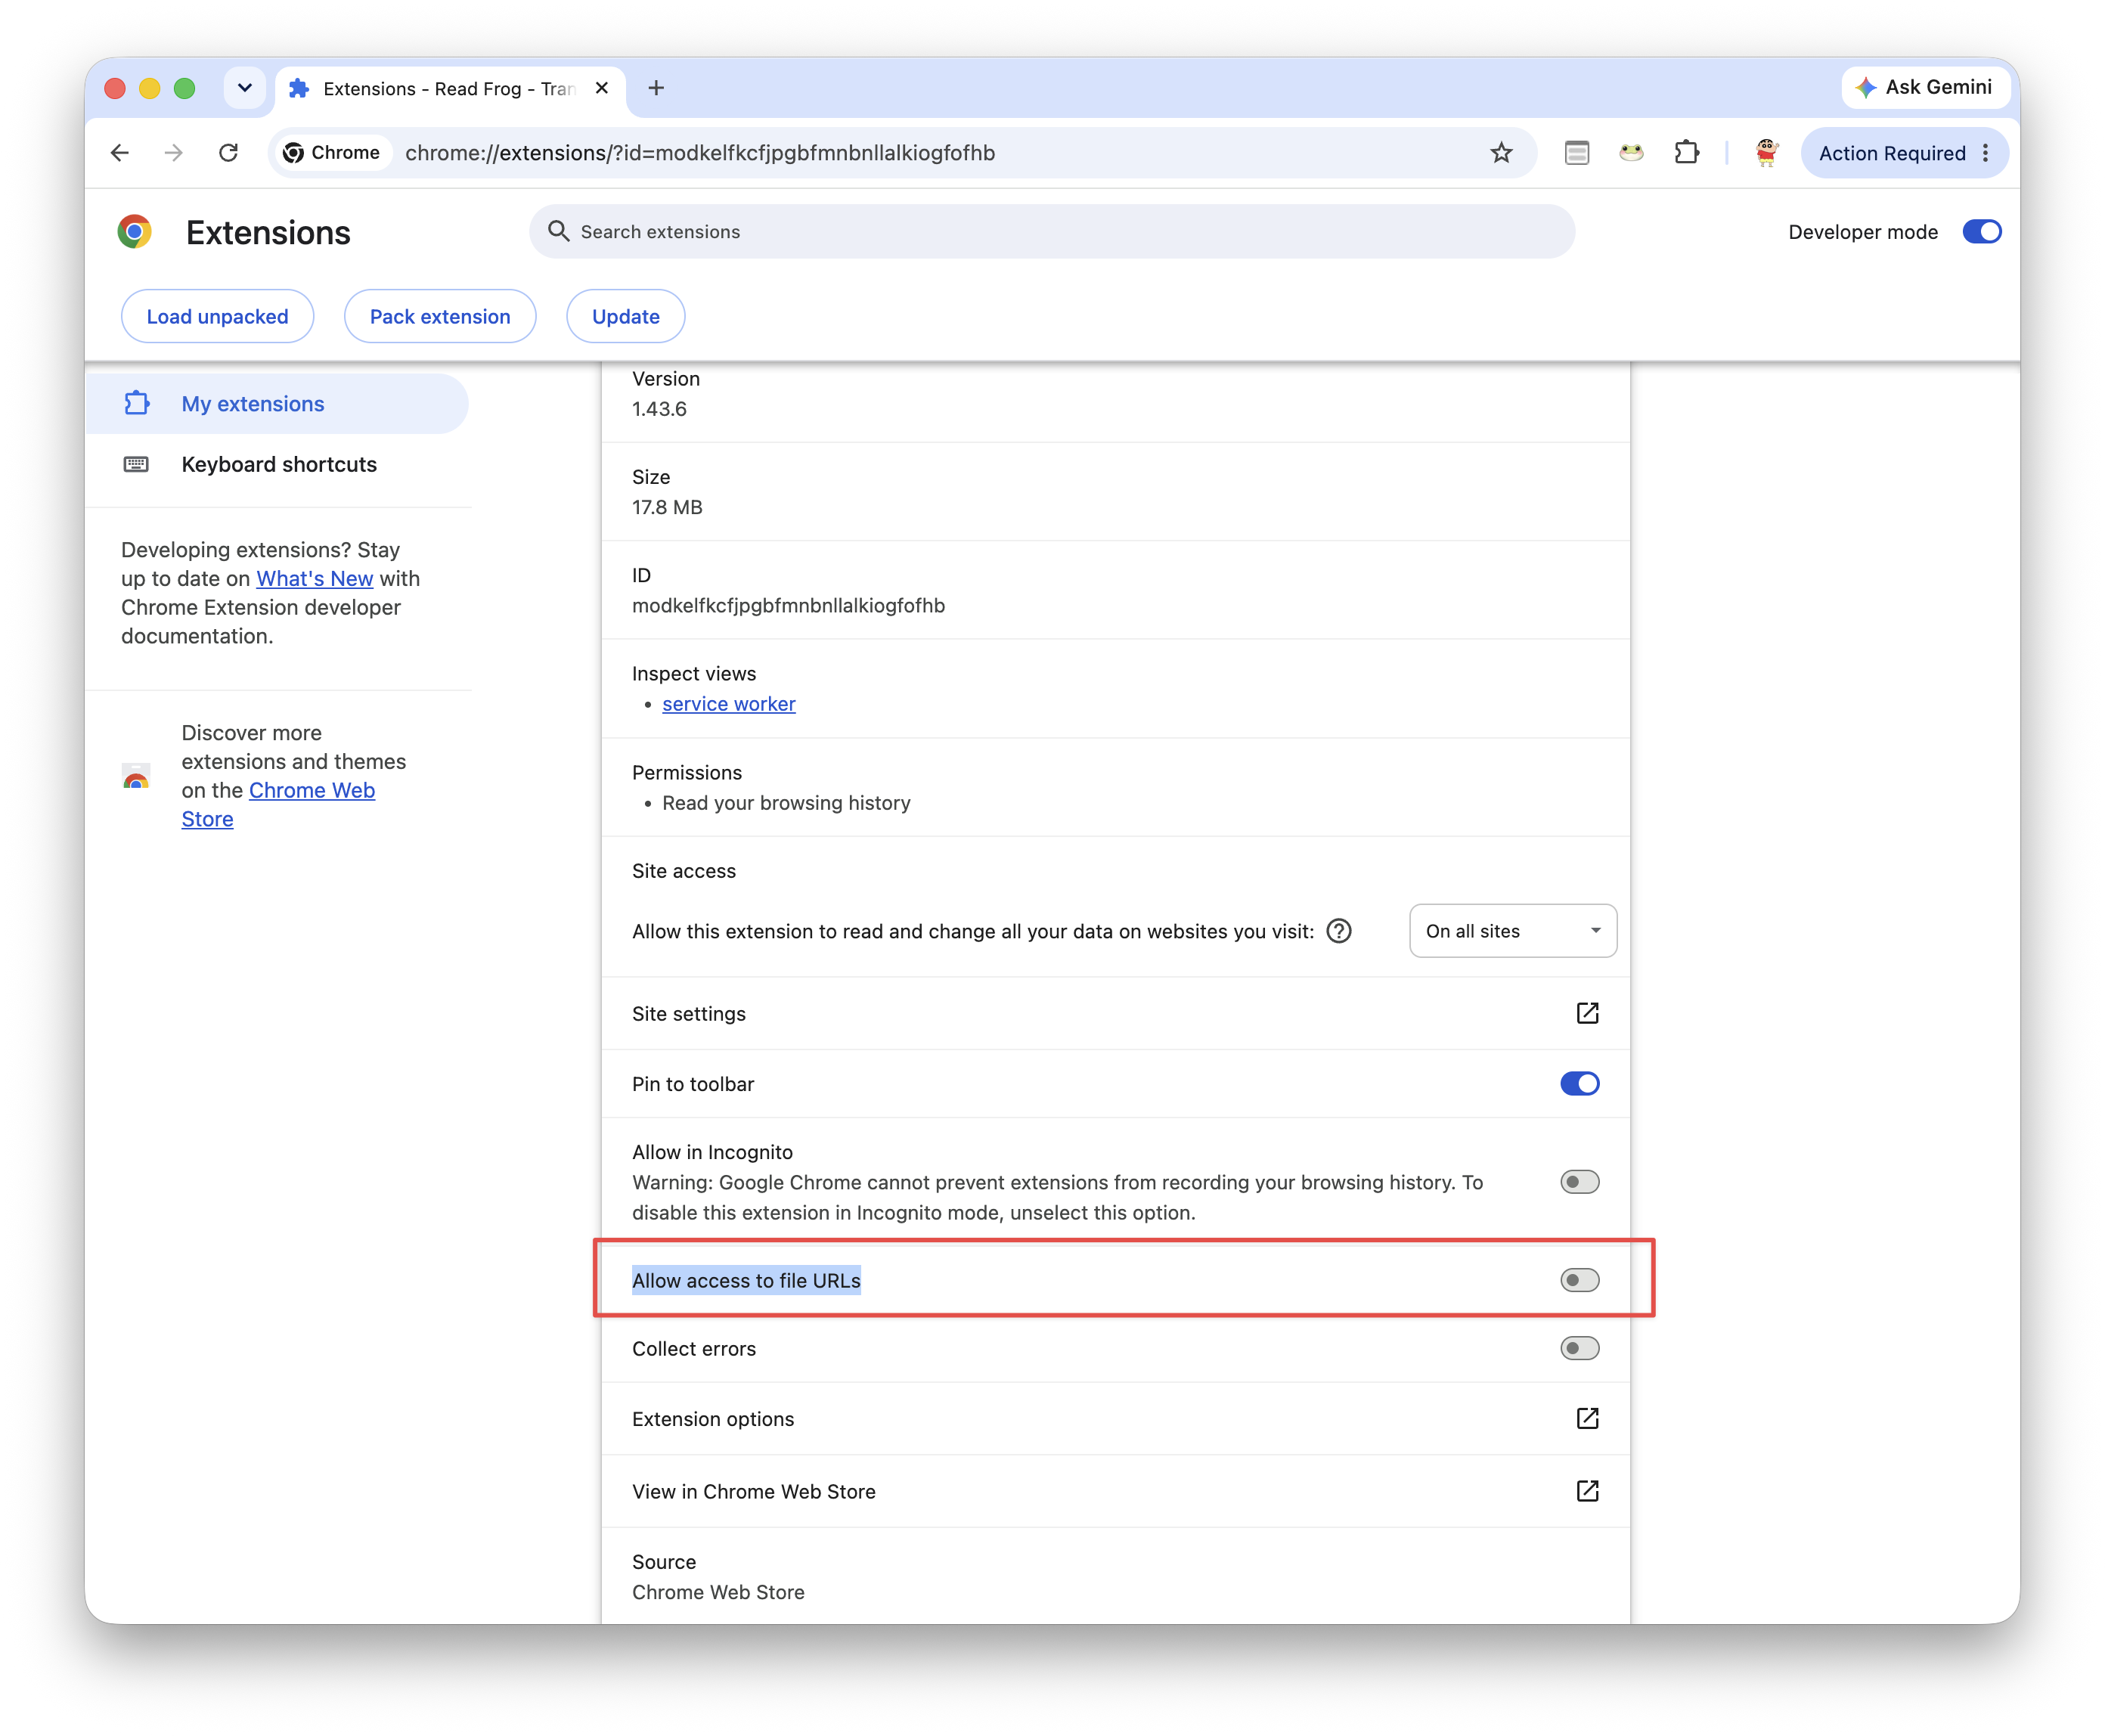Screen dimensions: 2105x1736
Task: Click Load unpacked
Action: pyautogui.click(x=217, y=316)
